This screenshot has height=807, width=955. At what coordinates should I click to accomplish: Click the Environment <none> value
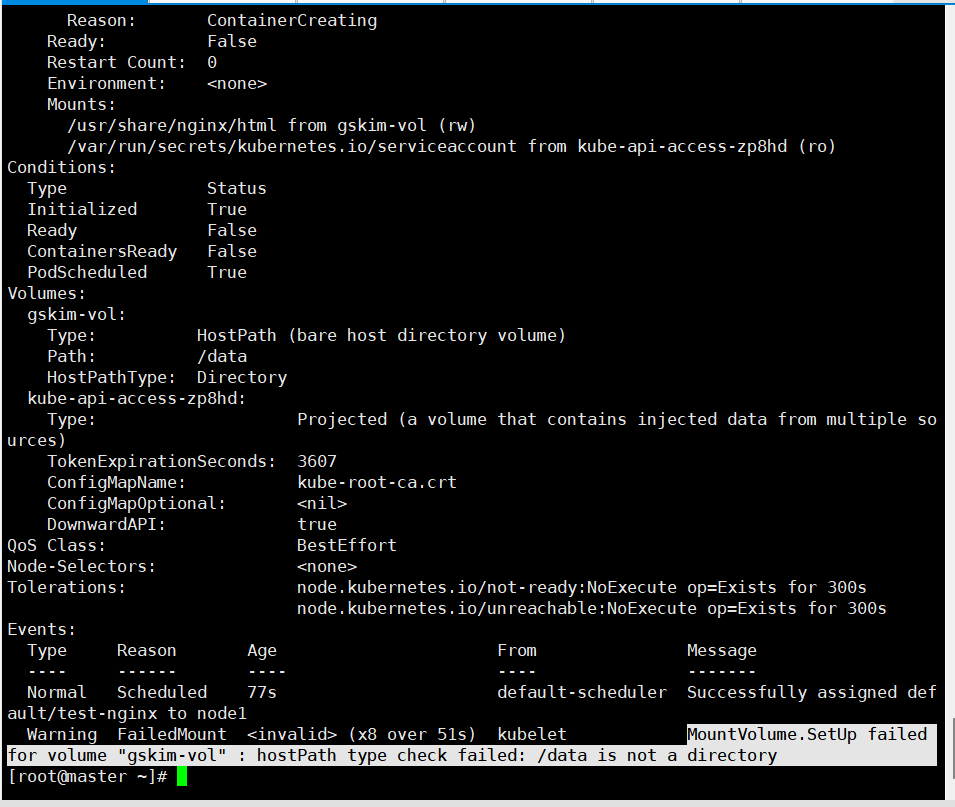237,83
